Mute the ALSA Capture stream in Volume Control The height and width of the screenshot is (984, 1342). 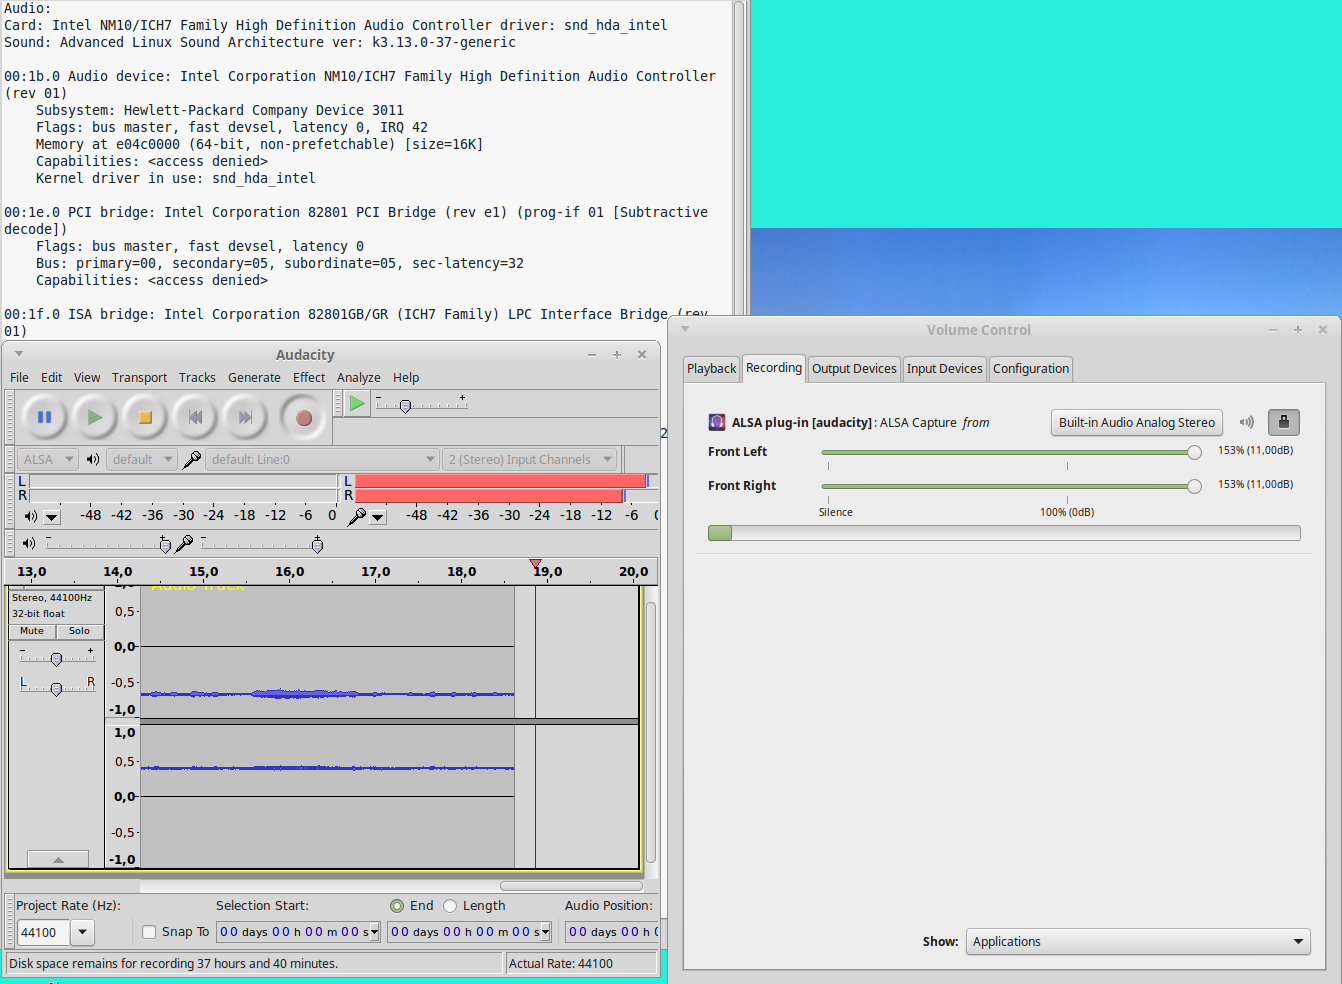point(1246,422)
